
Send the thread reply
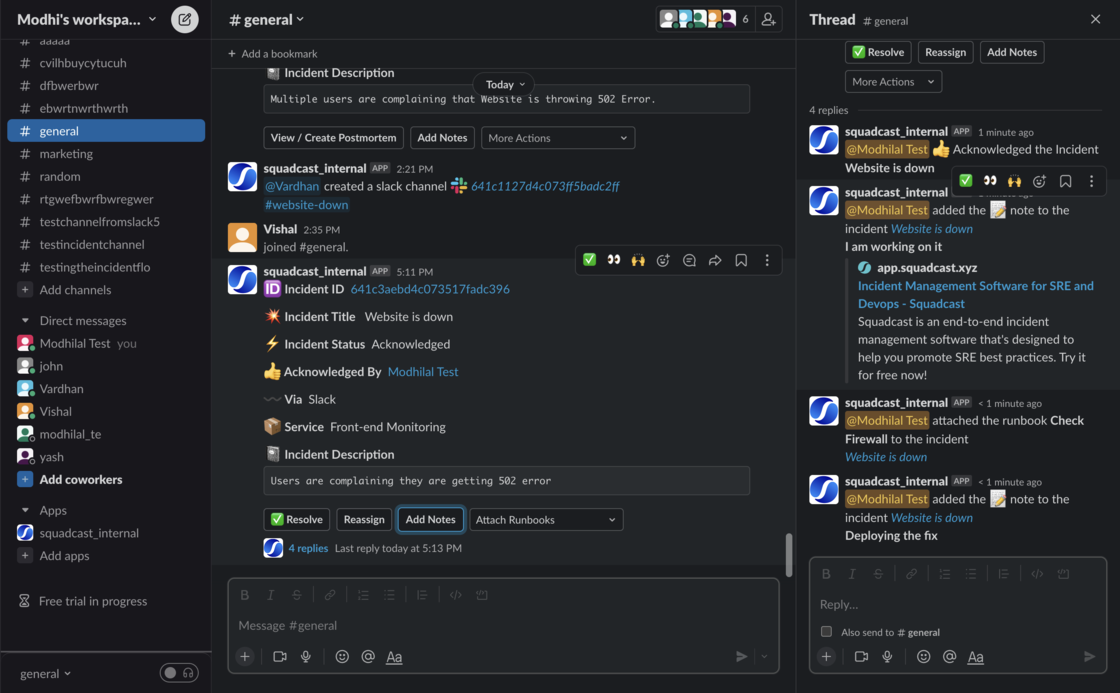(1089, 657)
